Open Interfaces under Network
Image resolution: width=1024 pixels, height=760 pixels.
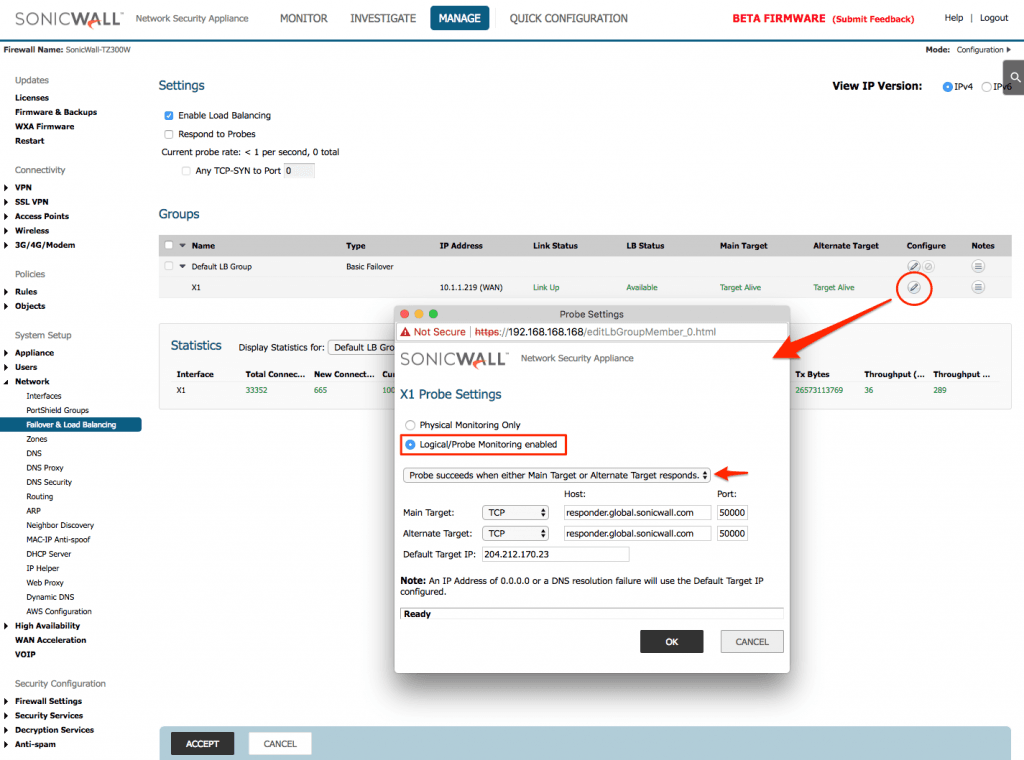click(44, 396)
